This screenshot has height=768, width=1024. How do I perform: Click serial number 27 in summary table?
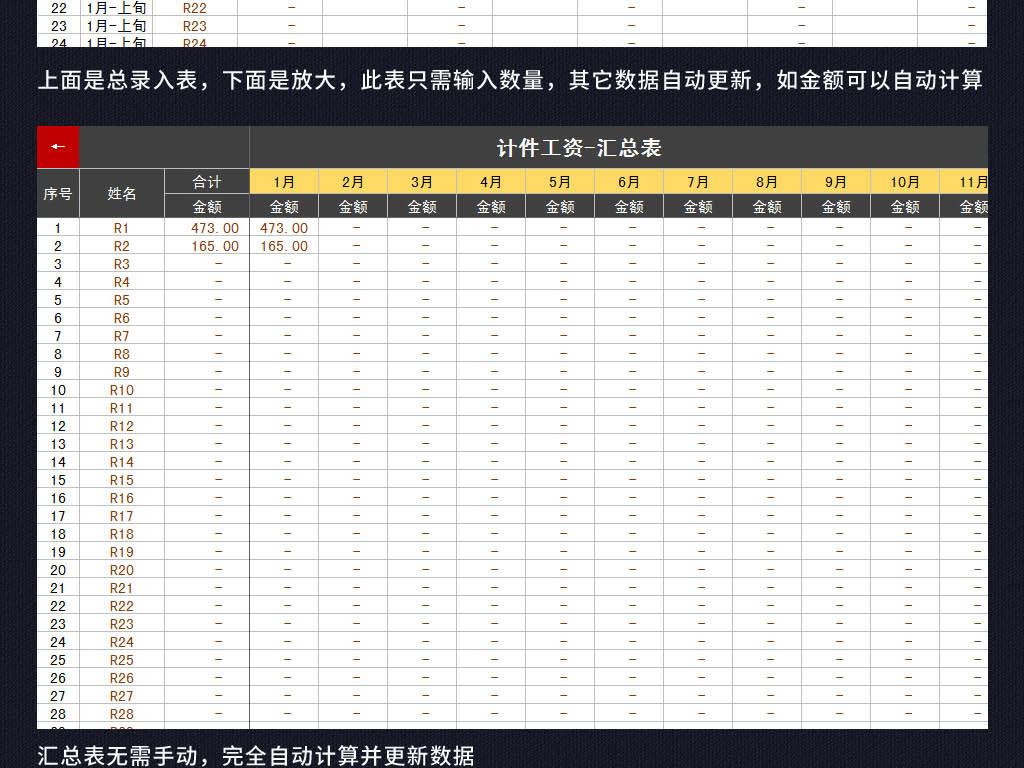click(x=58, y=696)
